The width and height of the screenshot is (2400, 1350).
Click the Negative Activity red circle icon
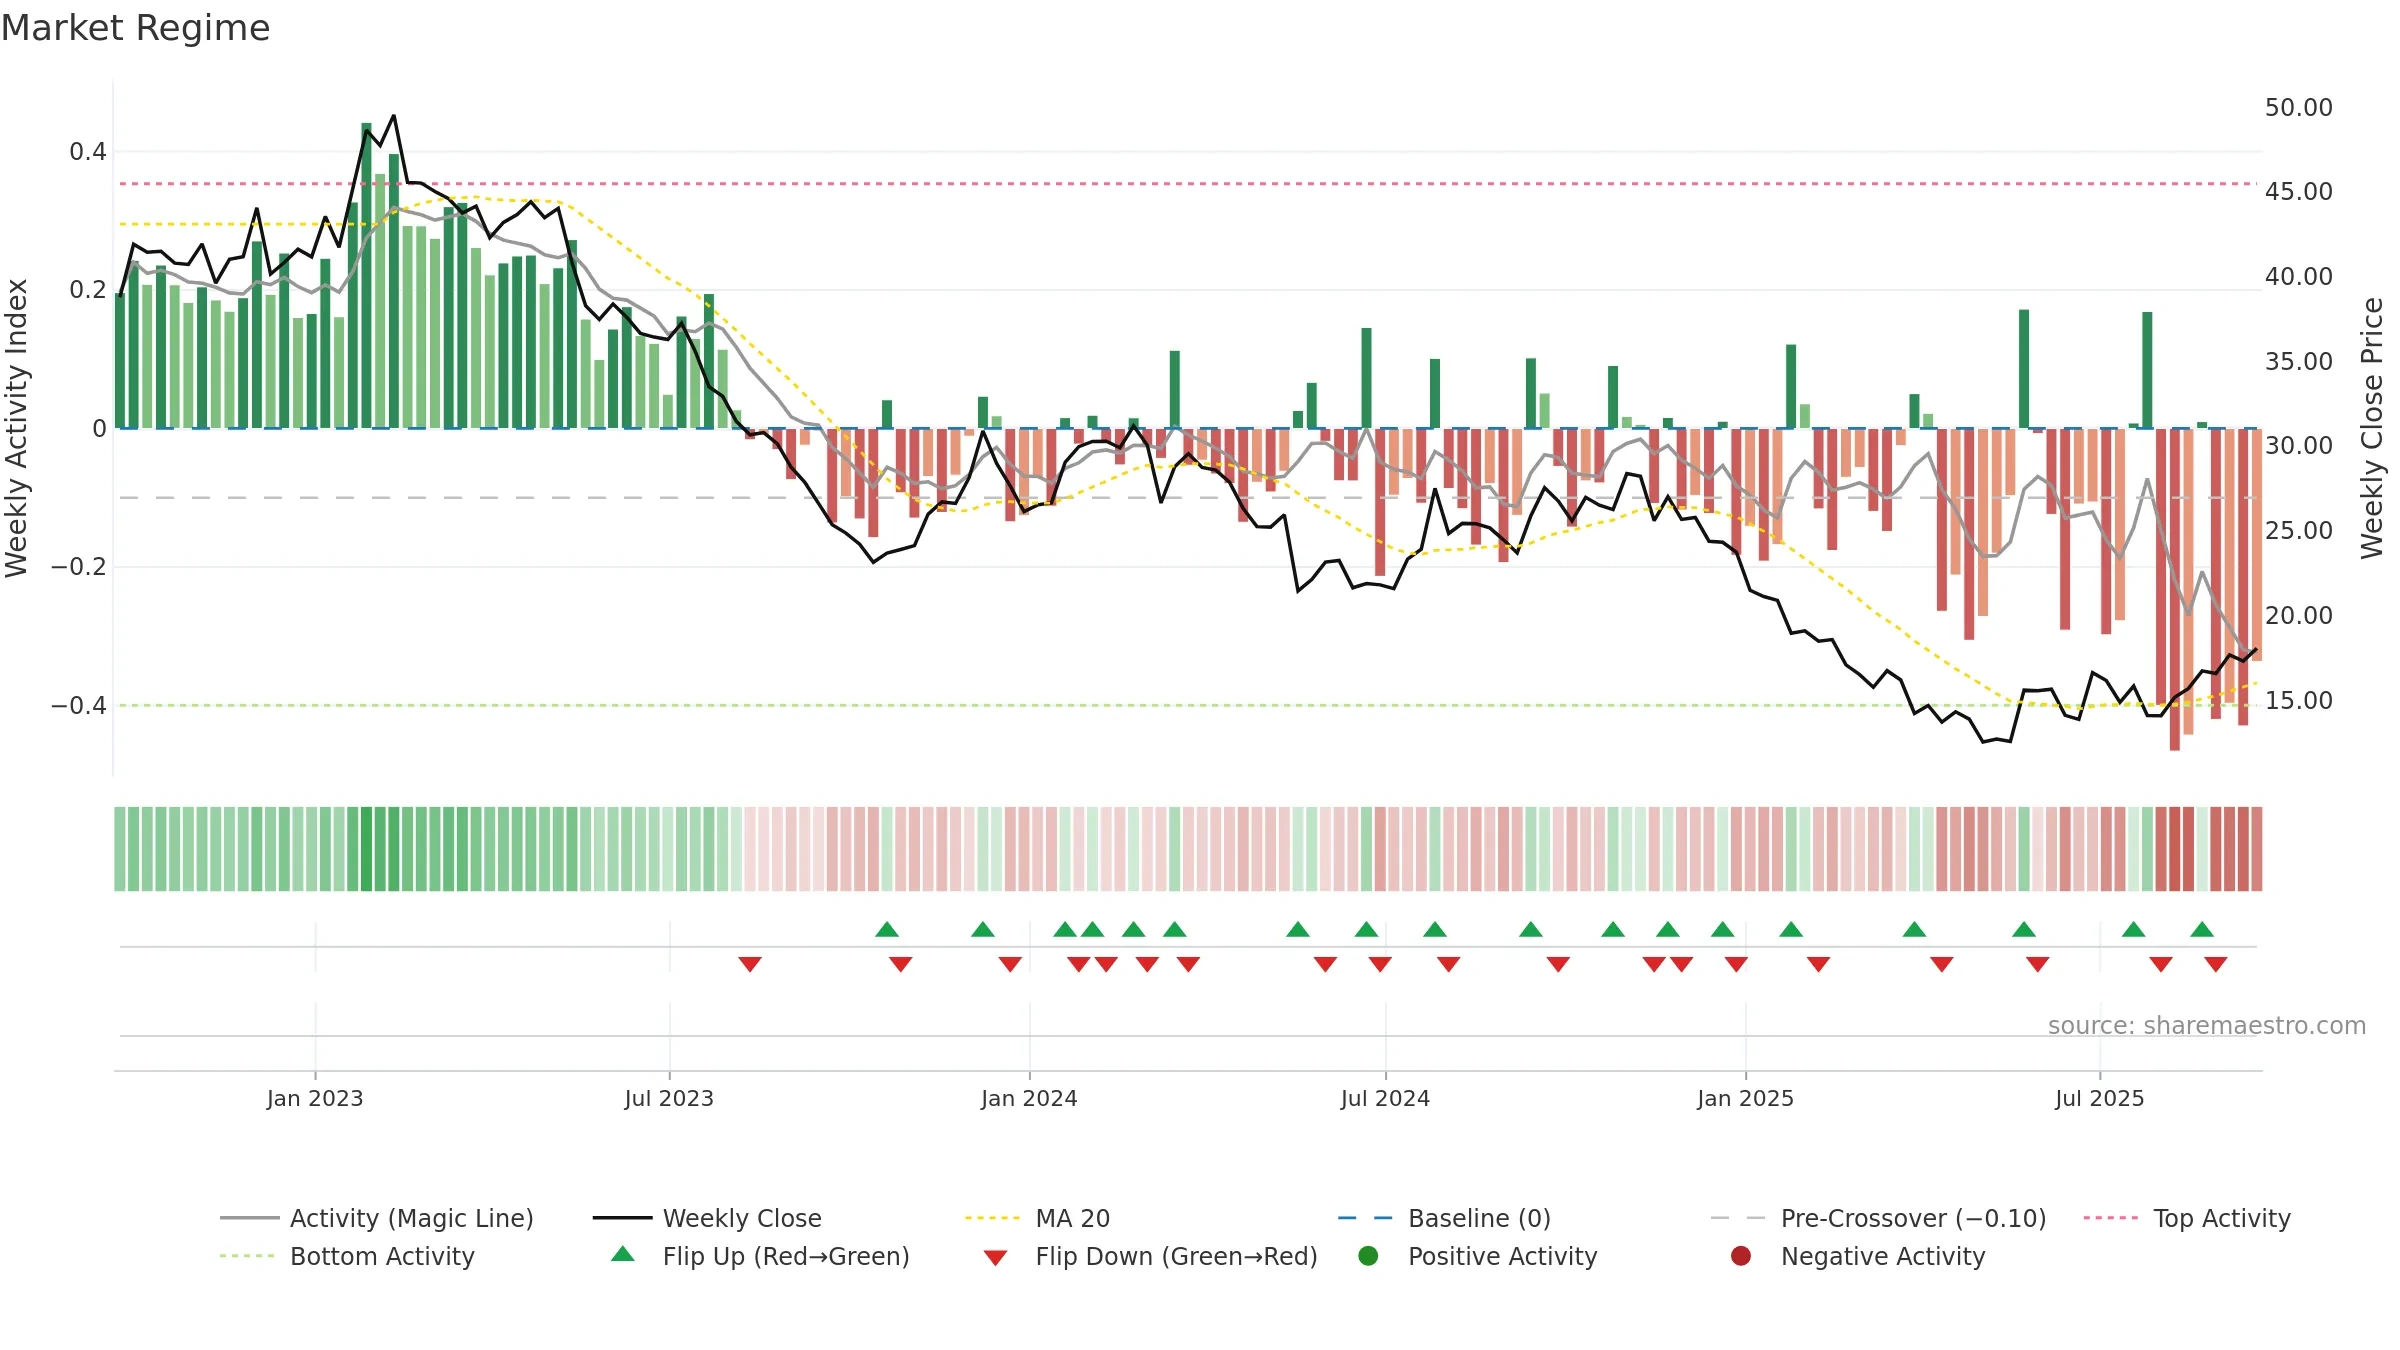1741,1255
